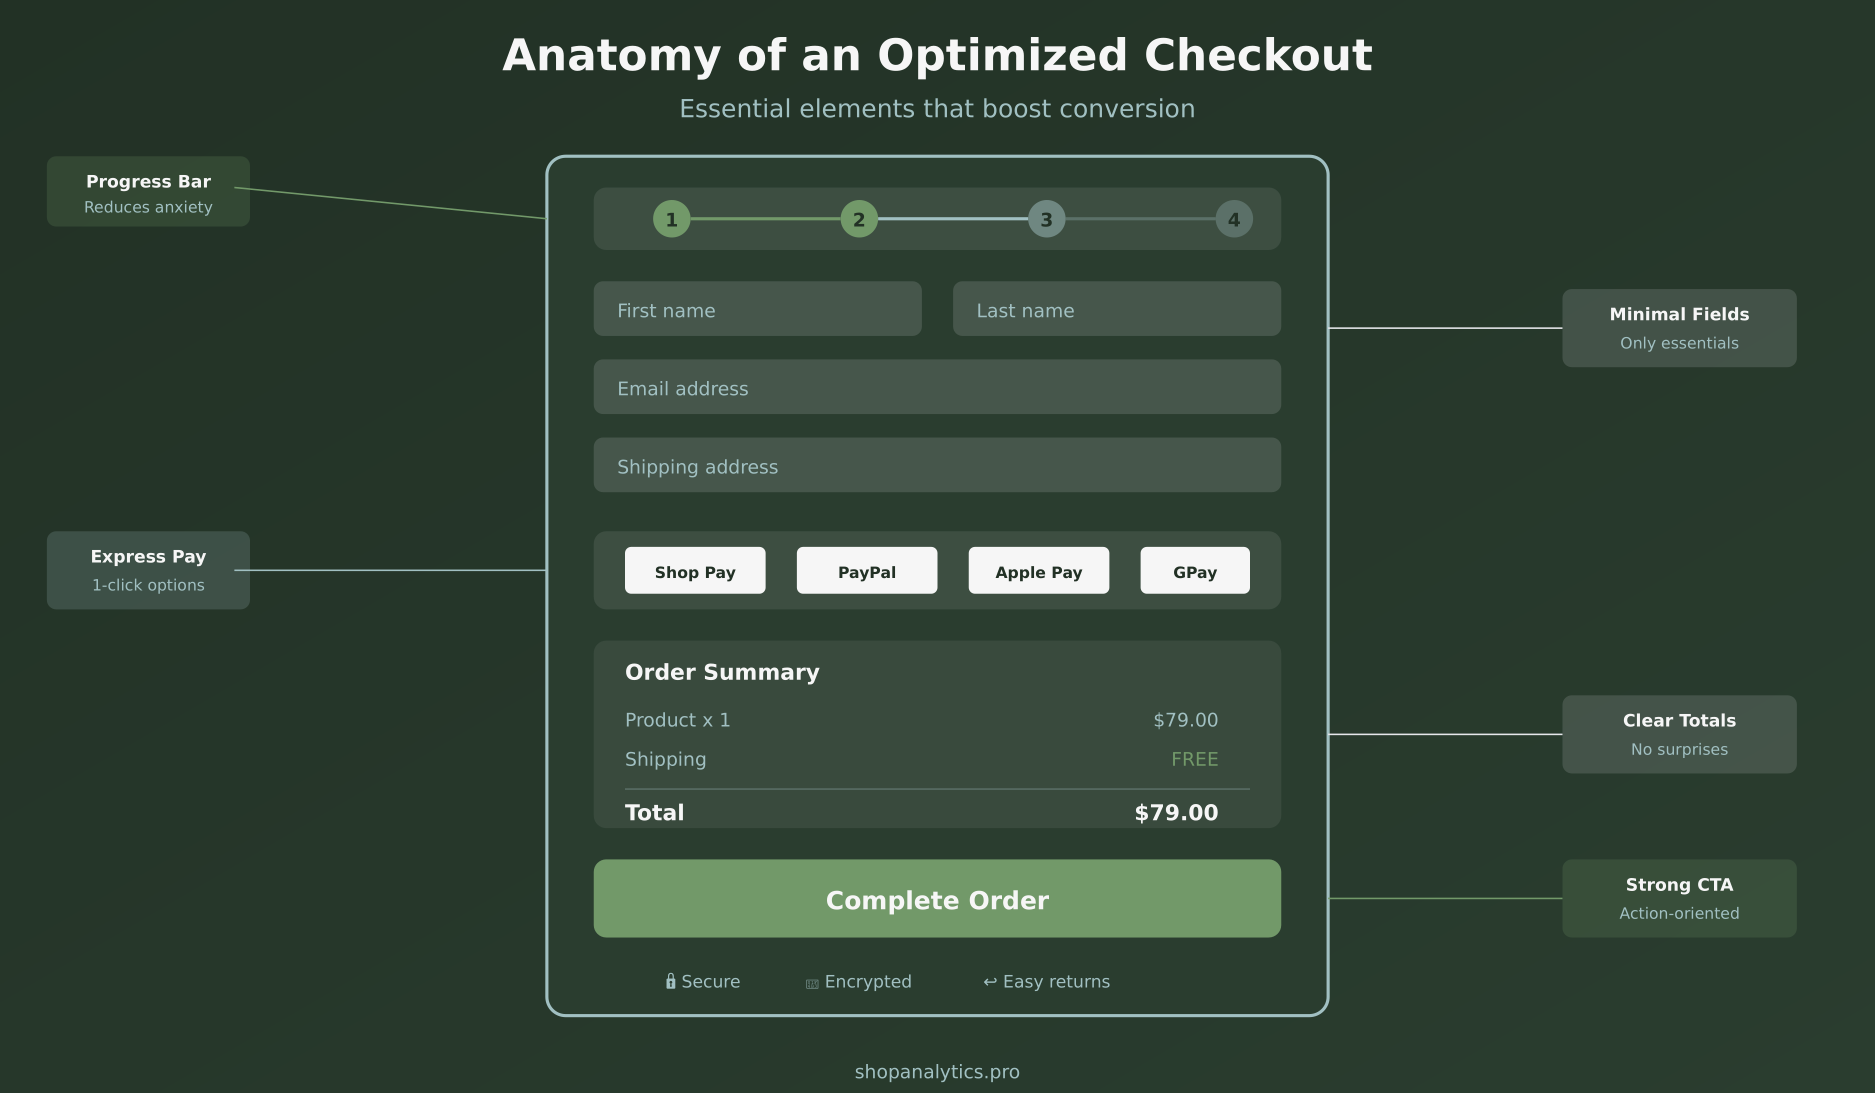
Task: Click the Easy returns arrow icon
Action: click(988, 981)
